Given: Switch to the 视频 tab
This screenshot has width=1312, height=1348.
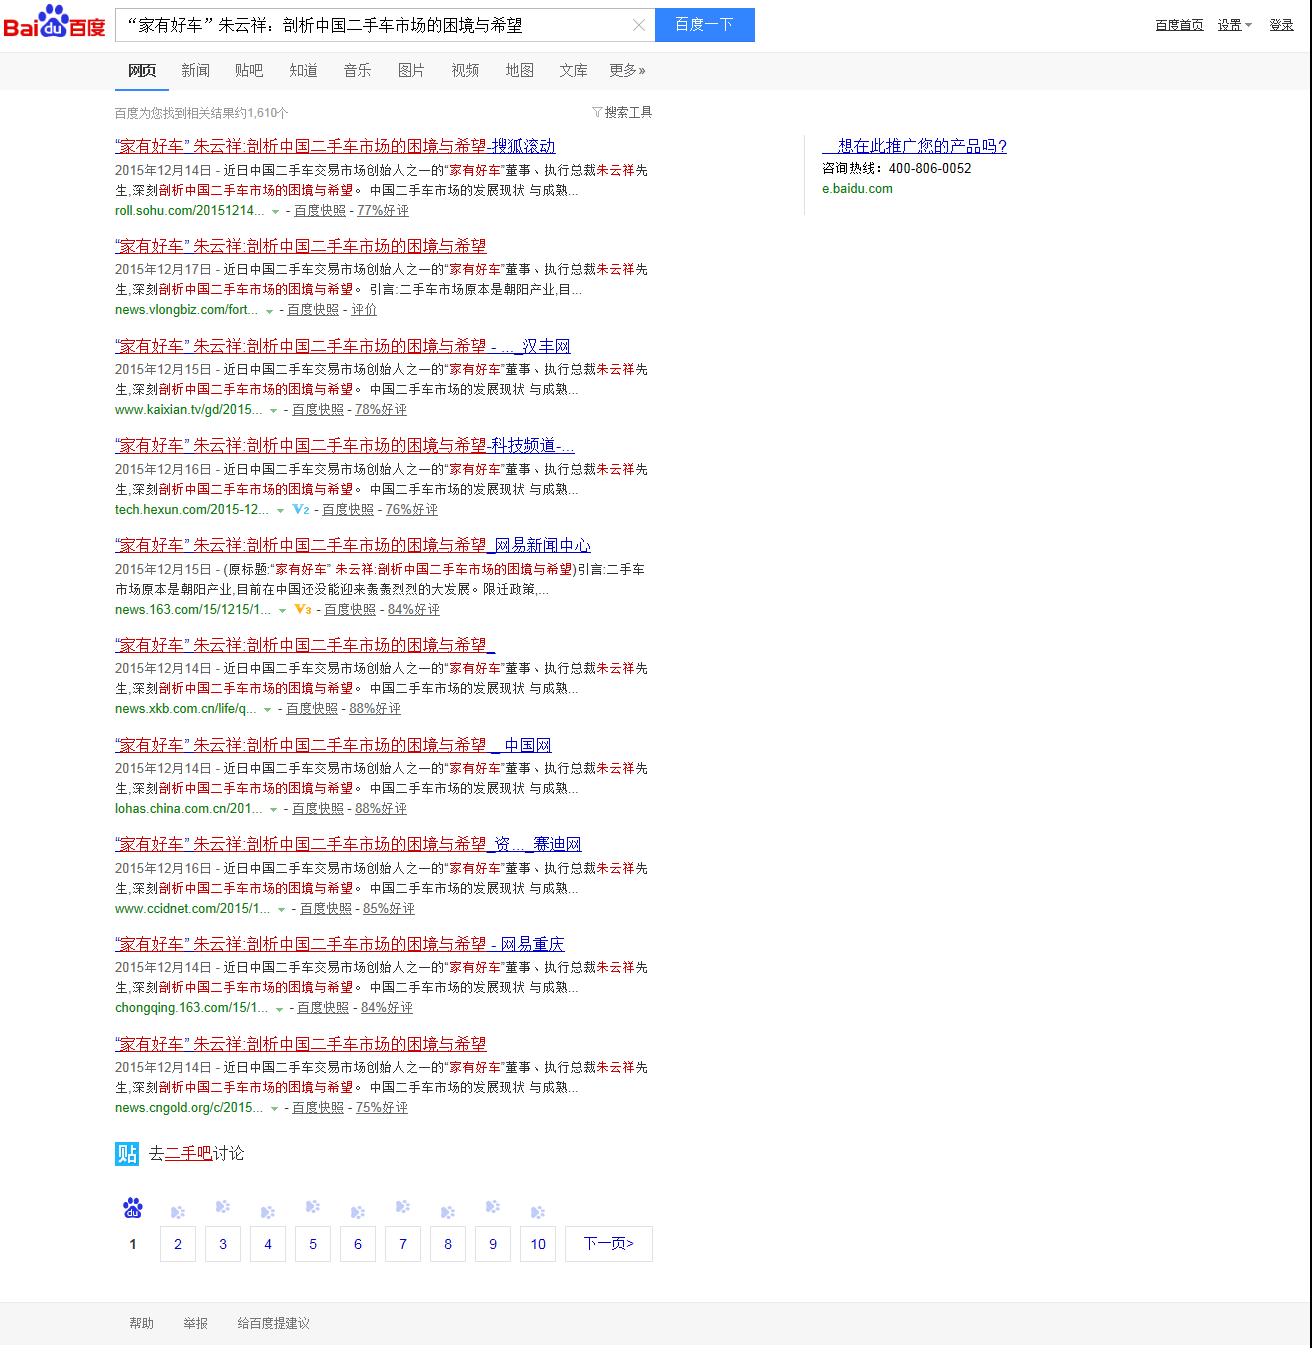Looking at the screenshot, I should click(x=465, y=70).
